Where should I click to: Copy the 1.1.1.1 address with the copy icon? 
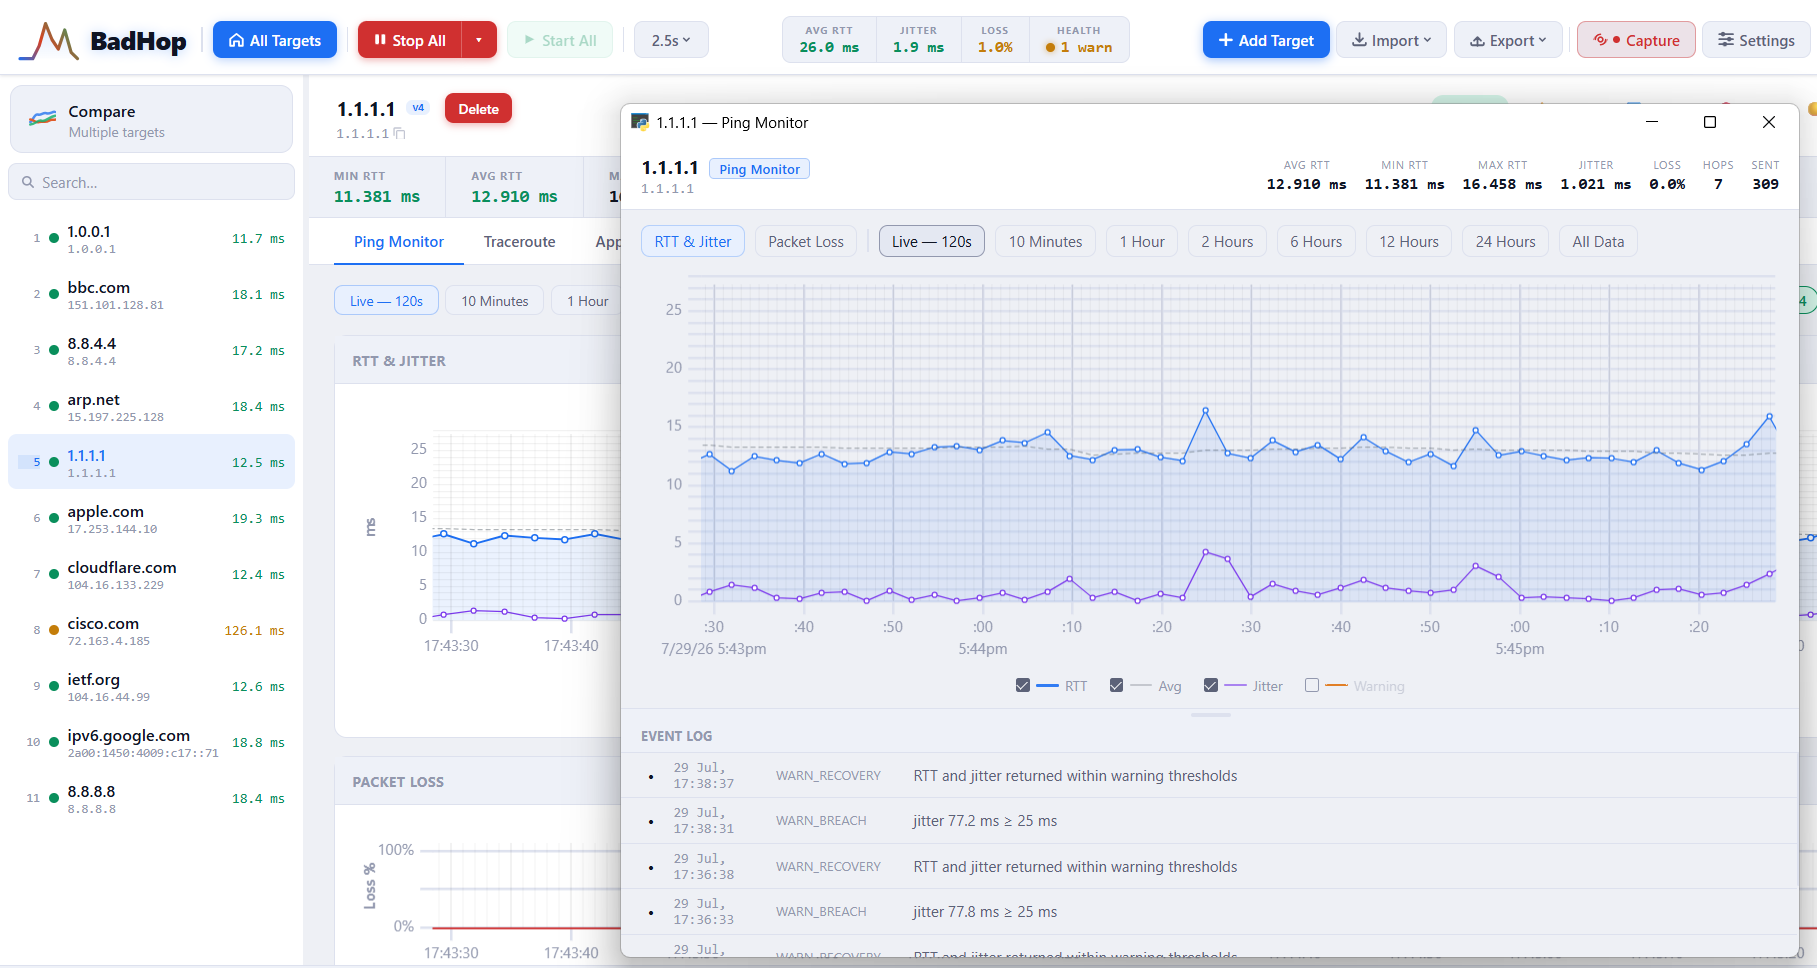(400, 133)
